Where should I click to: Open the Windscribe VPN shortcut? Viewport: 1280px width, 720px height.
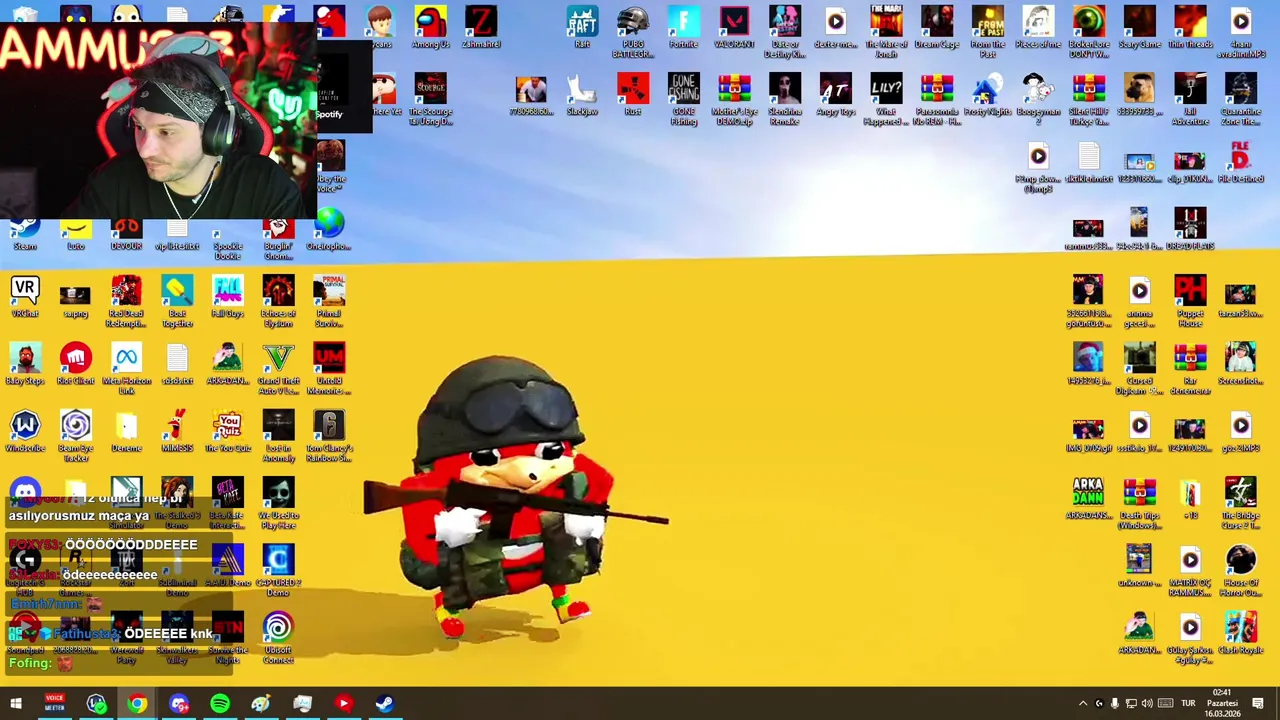pyautogui.click(x=25, y=431)
